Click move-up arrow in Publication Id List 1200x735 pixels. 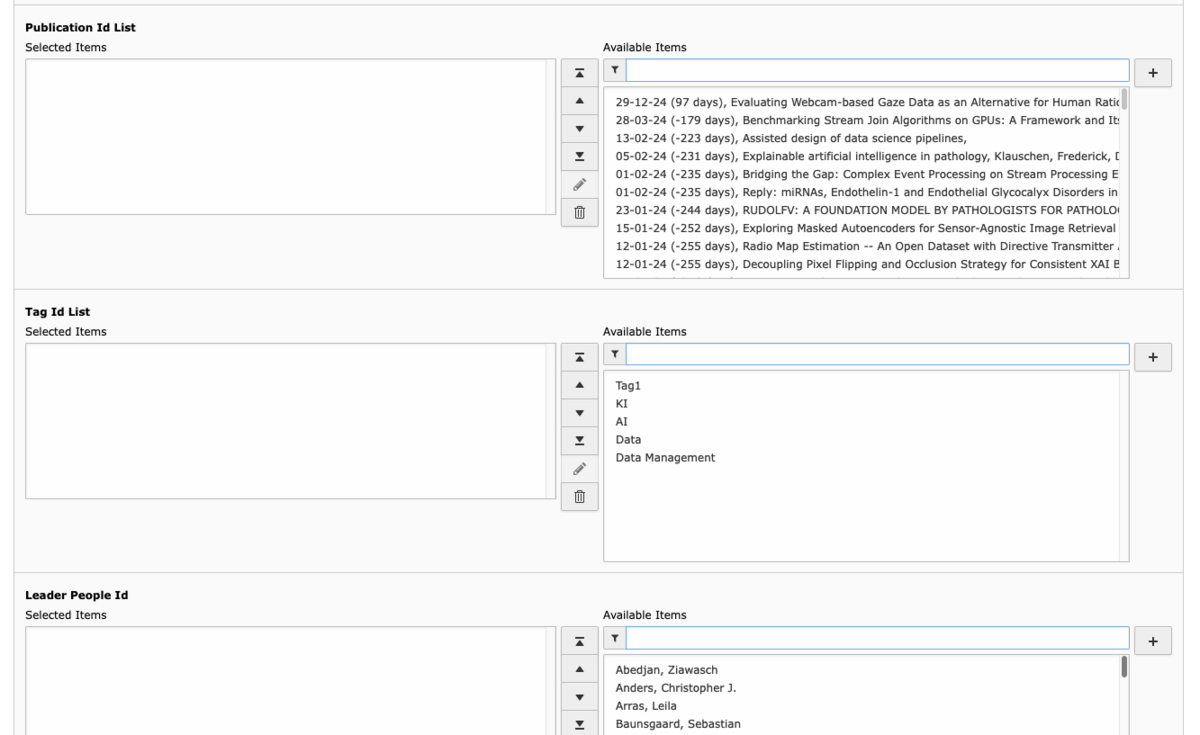[x=580, y=102]
